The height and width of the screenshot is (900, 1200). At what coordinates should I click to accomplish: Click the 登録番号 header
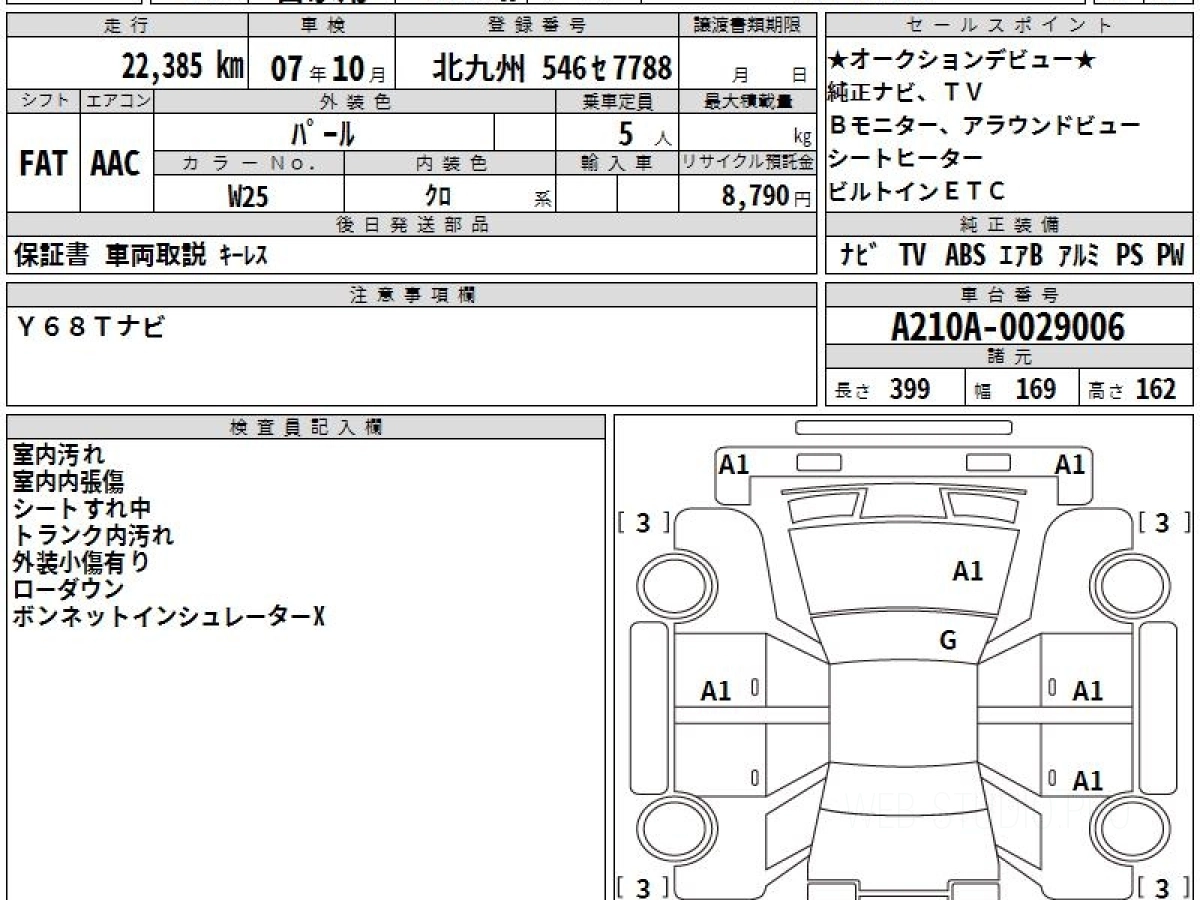(x=537, y=26)
